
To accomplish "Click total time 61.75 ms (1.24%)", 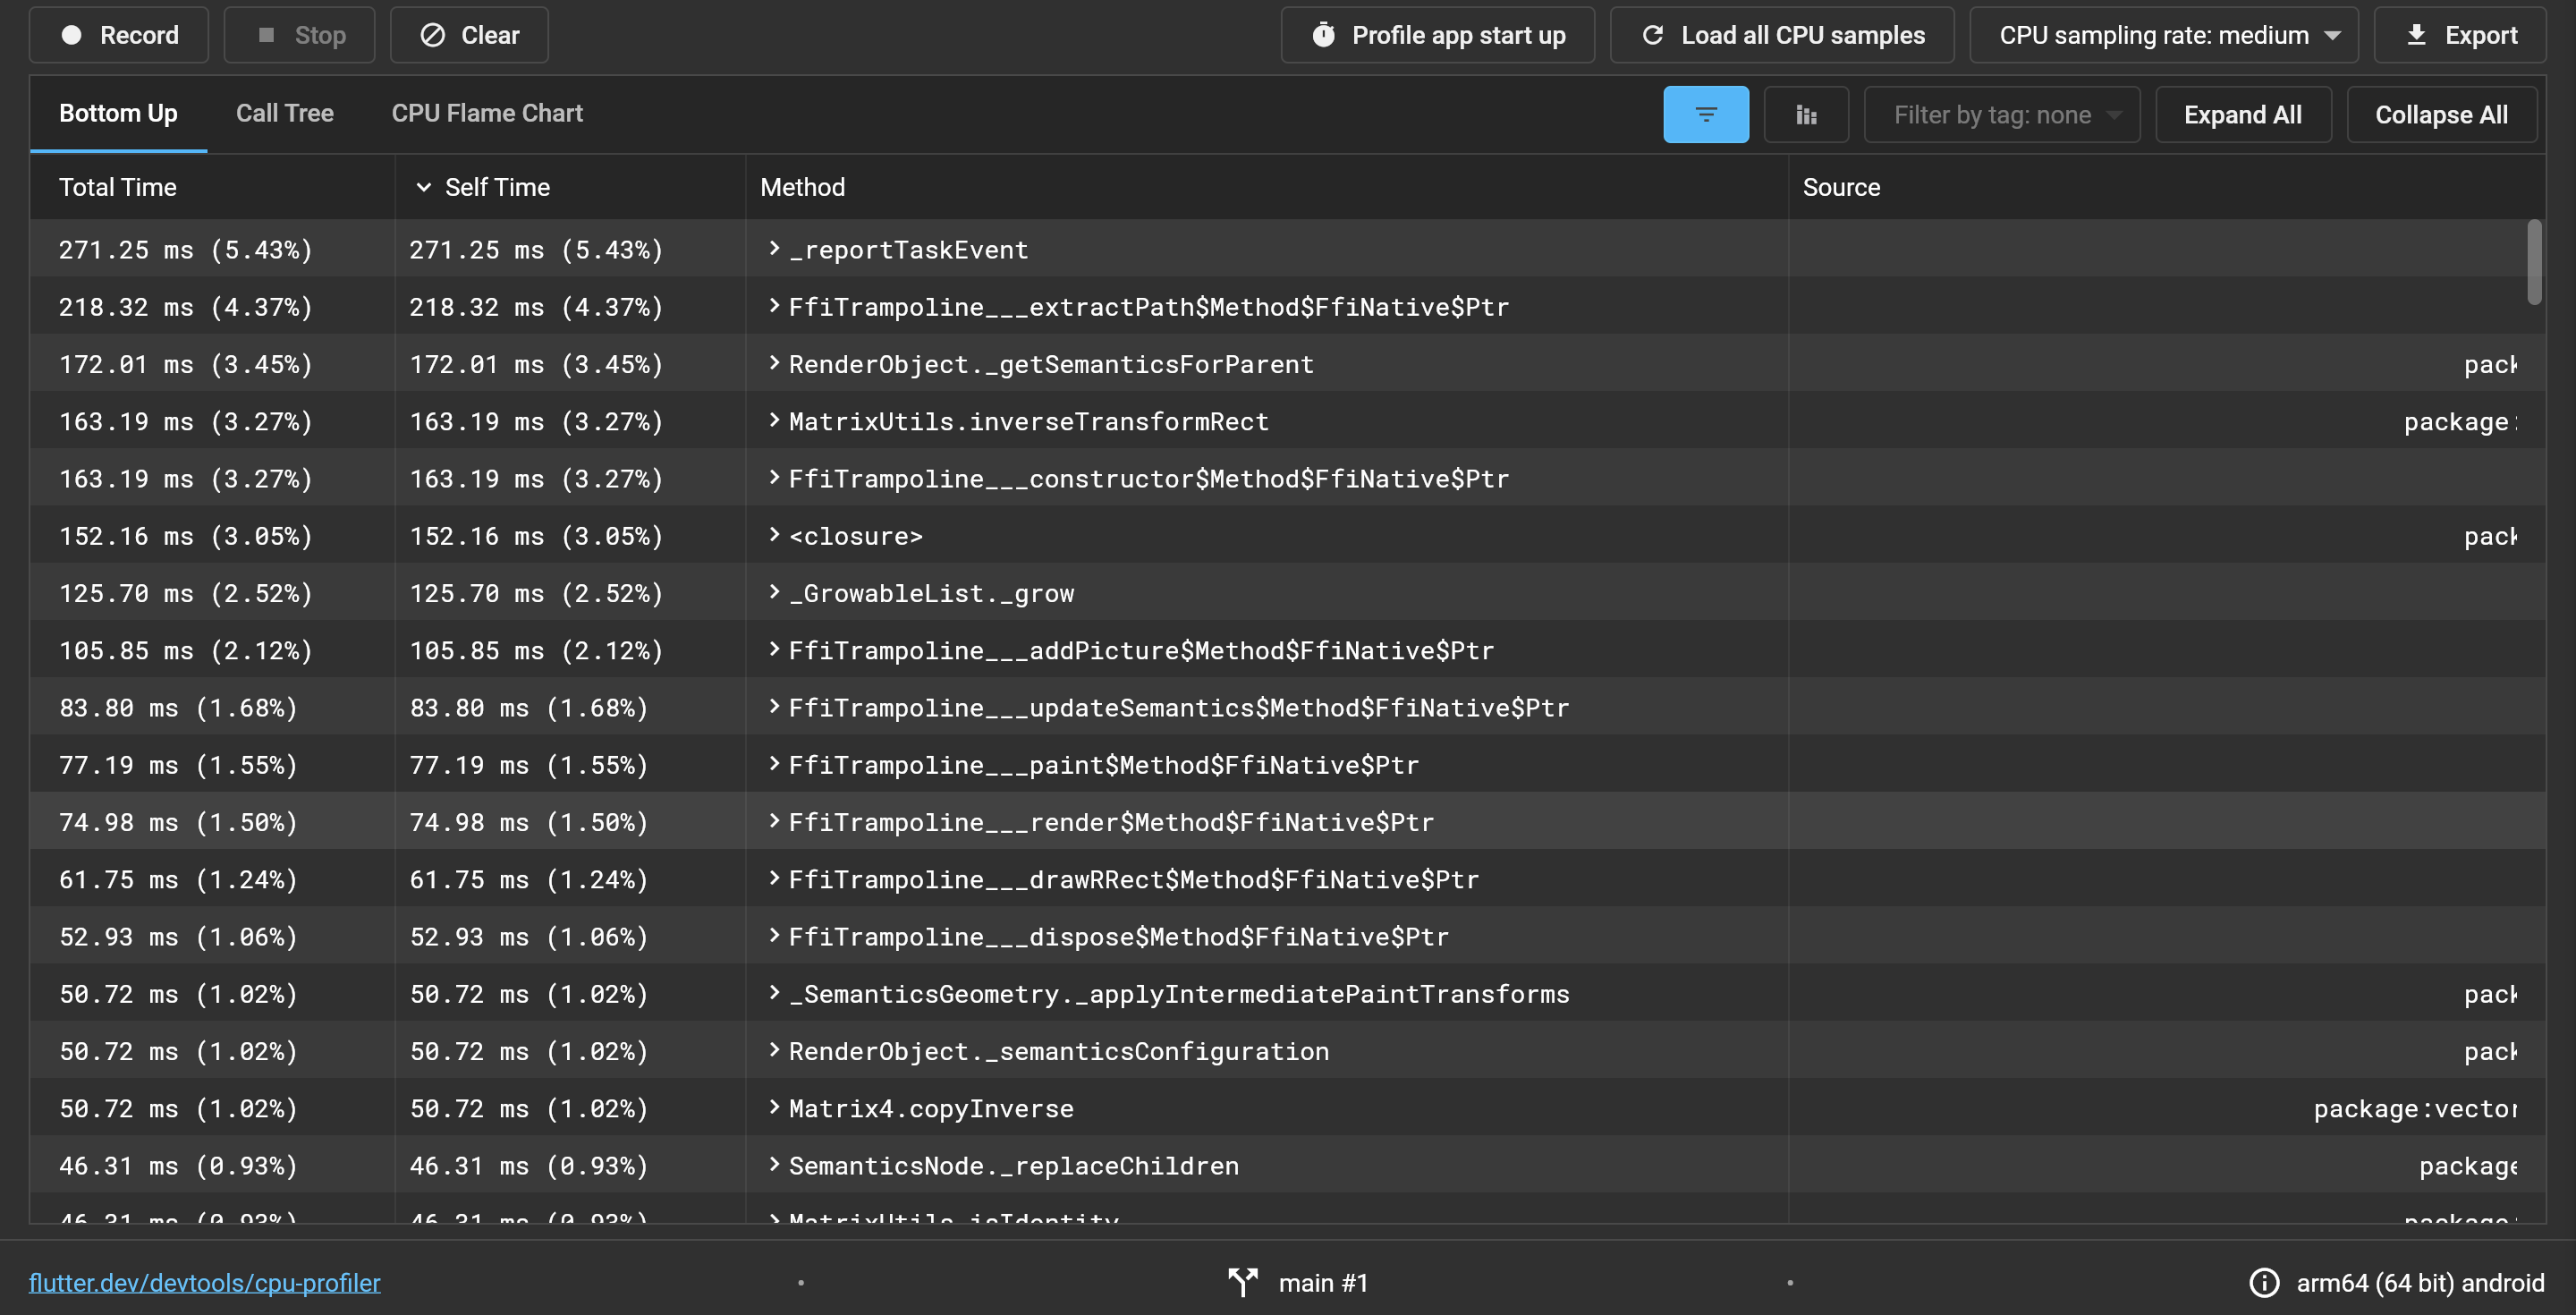I will 179,880.
